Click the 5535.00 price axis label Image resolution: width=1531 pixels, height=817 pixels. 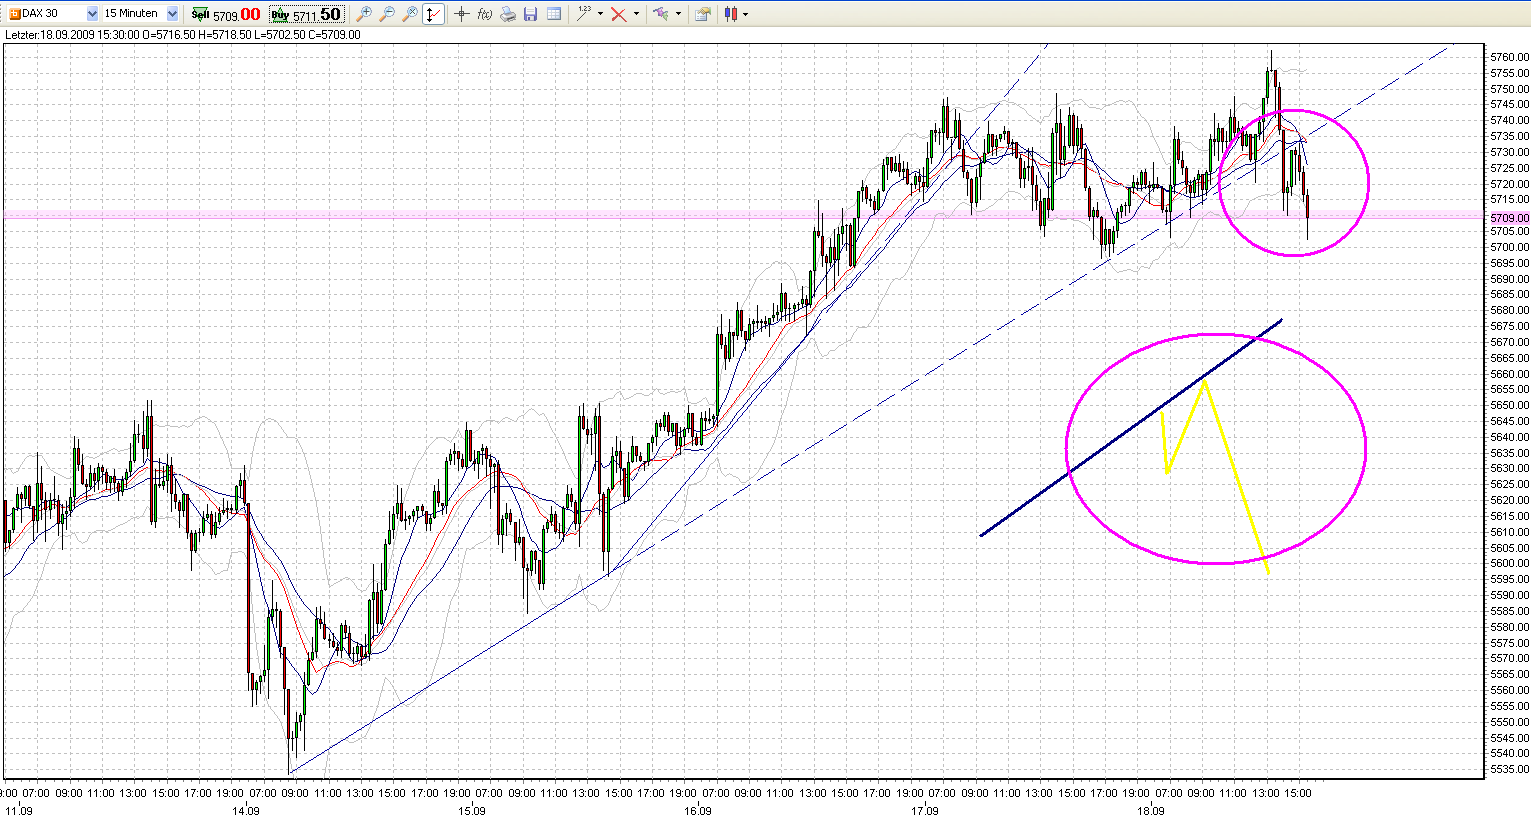[x=1509, y=769]
